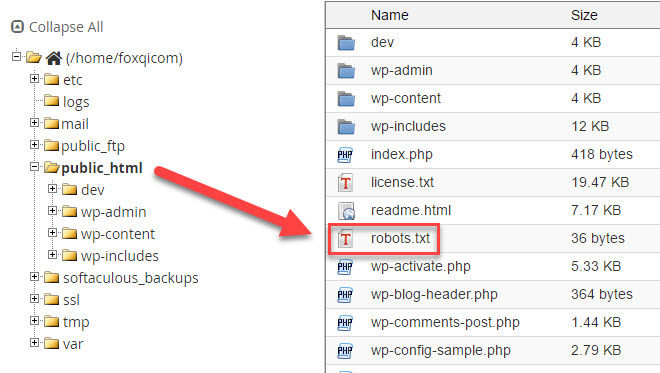
Task: Click the Collapse All link text
Action: pyautogui.click(x=66, y=27)
